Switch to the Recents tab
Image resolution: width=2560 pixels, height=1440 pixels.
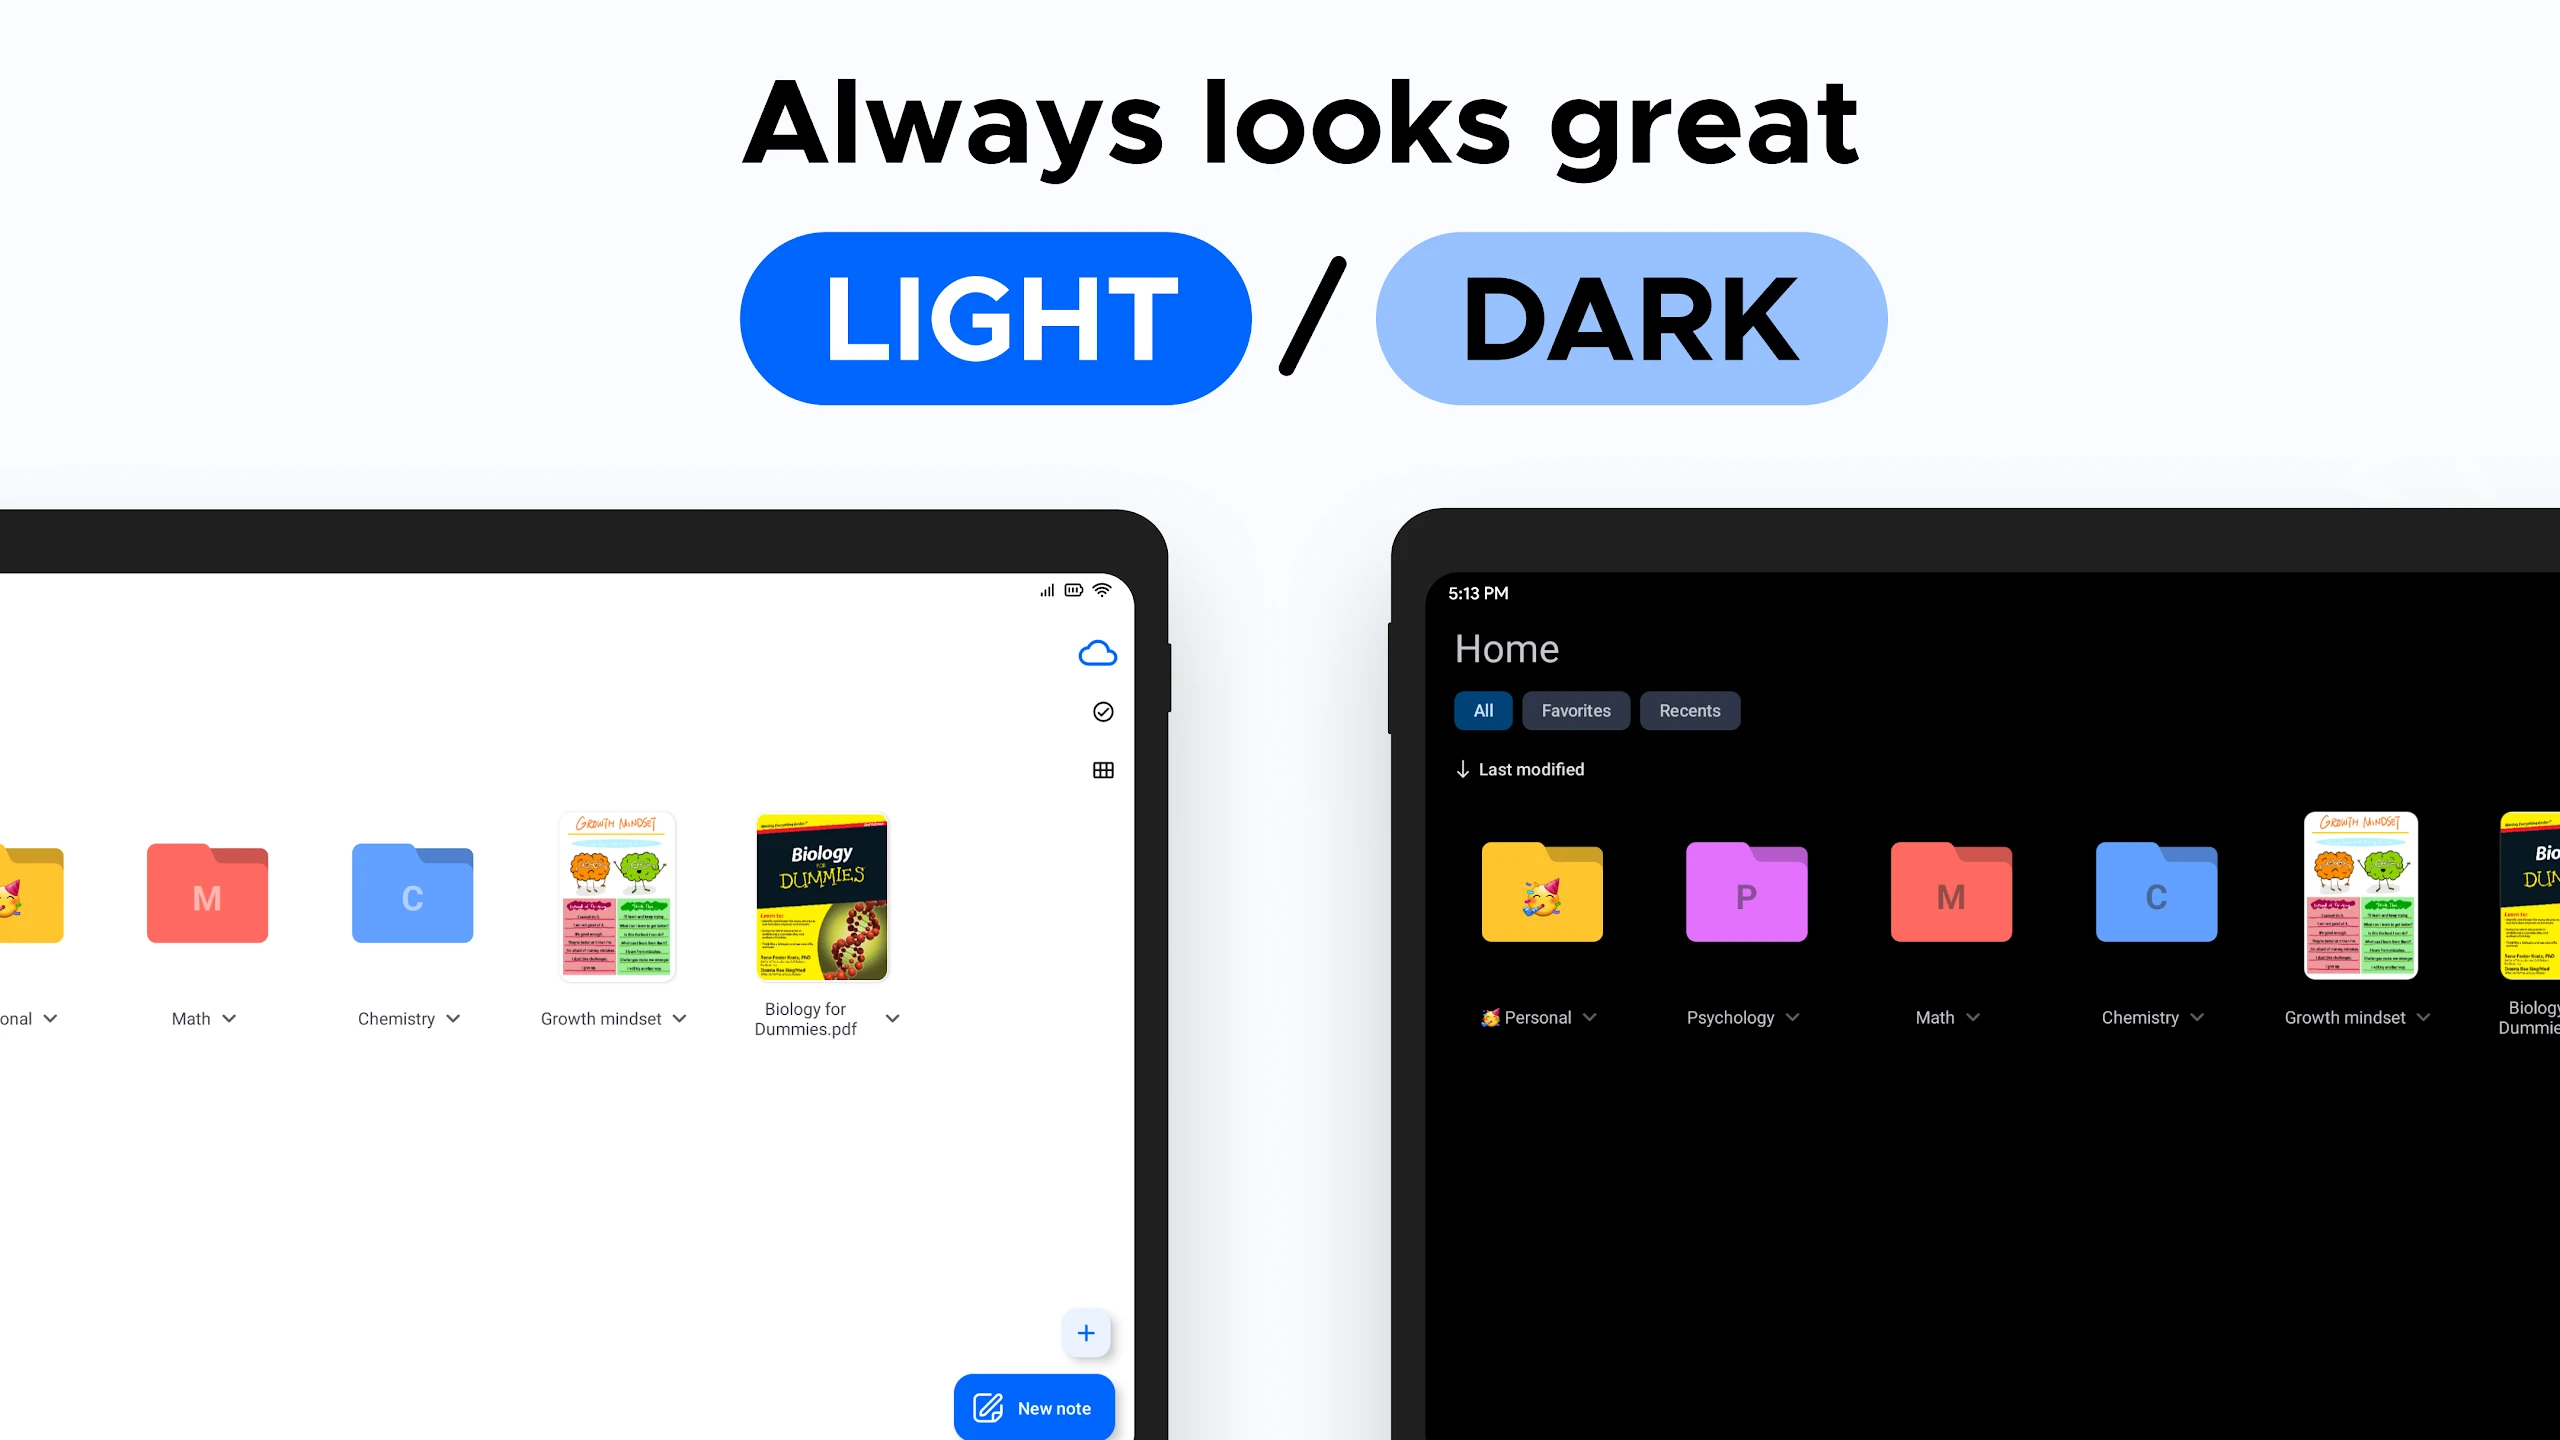(x=1688, y=710)
